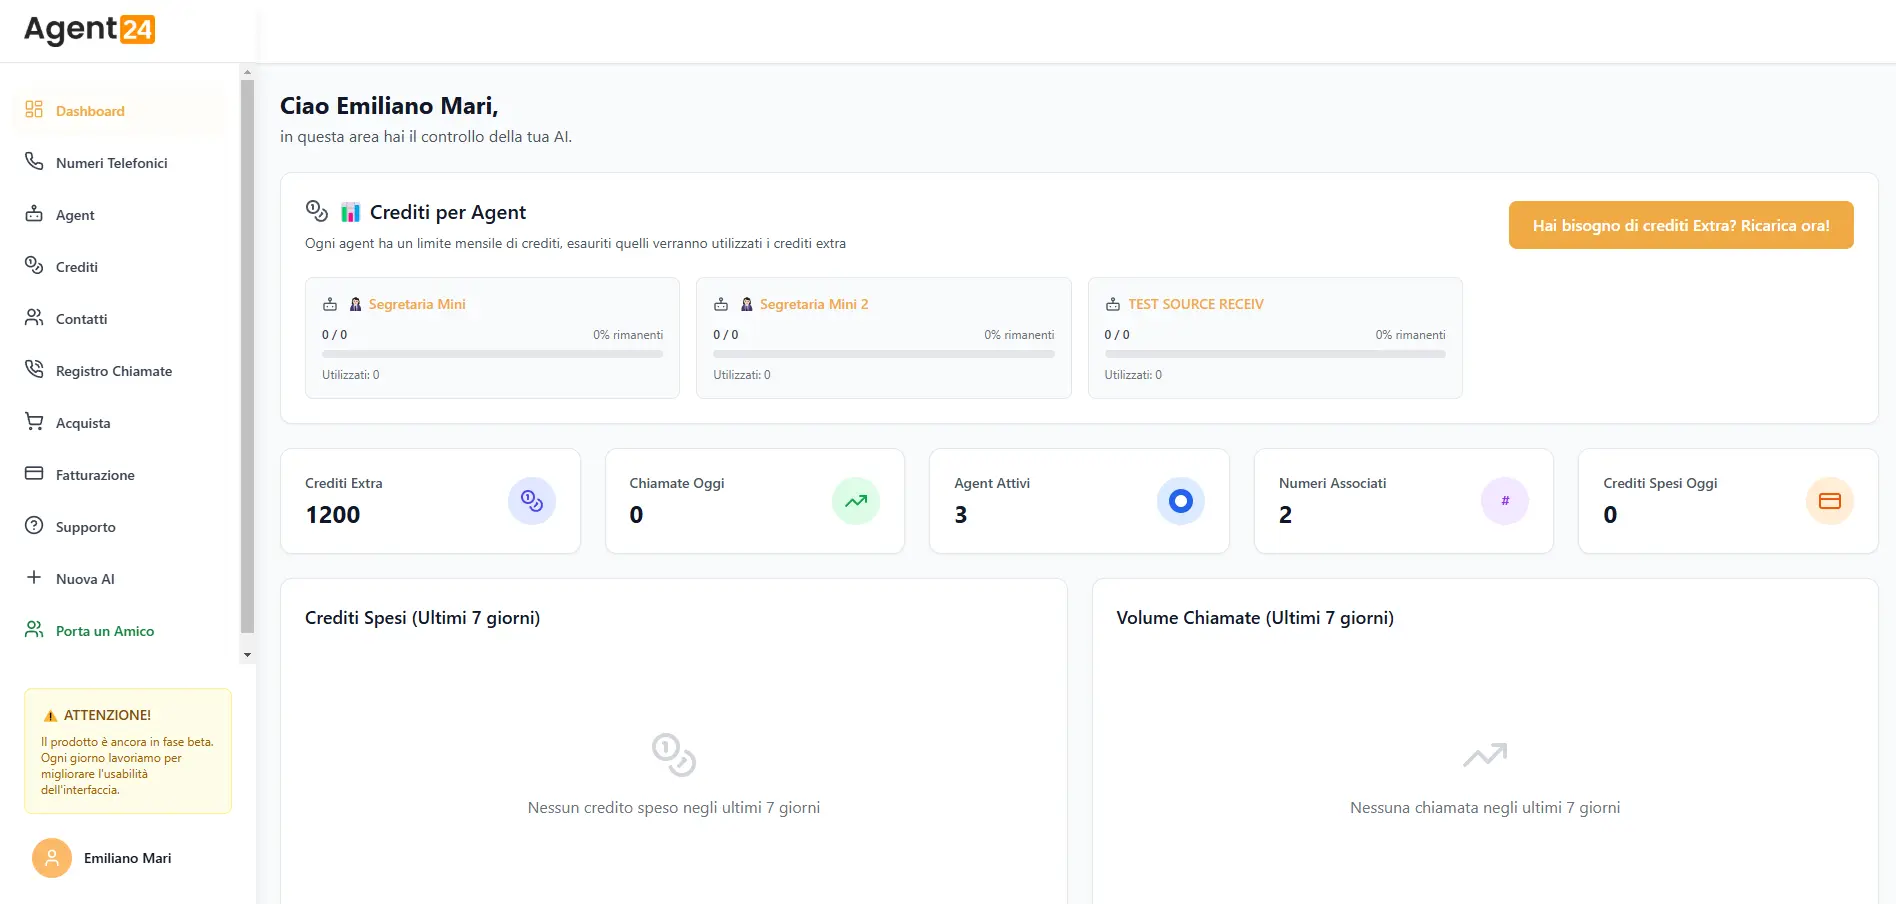Click the Registro Chiamate call icon
The height and width of the screenshot is (904, 1896).
coord(34,370)
